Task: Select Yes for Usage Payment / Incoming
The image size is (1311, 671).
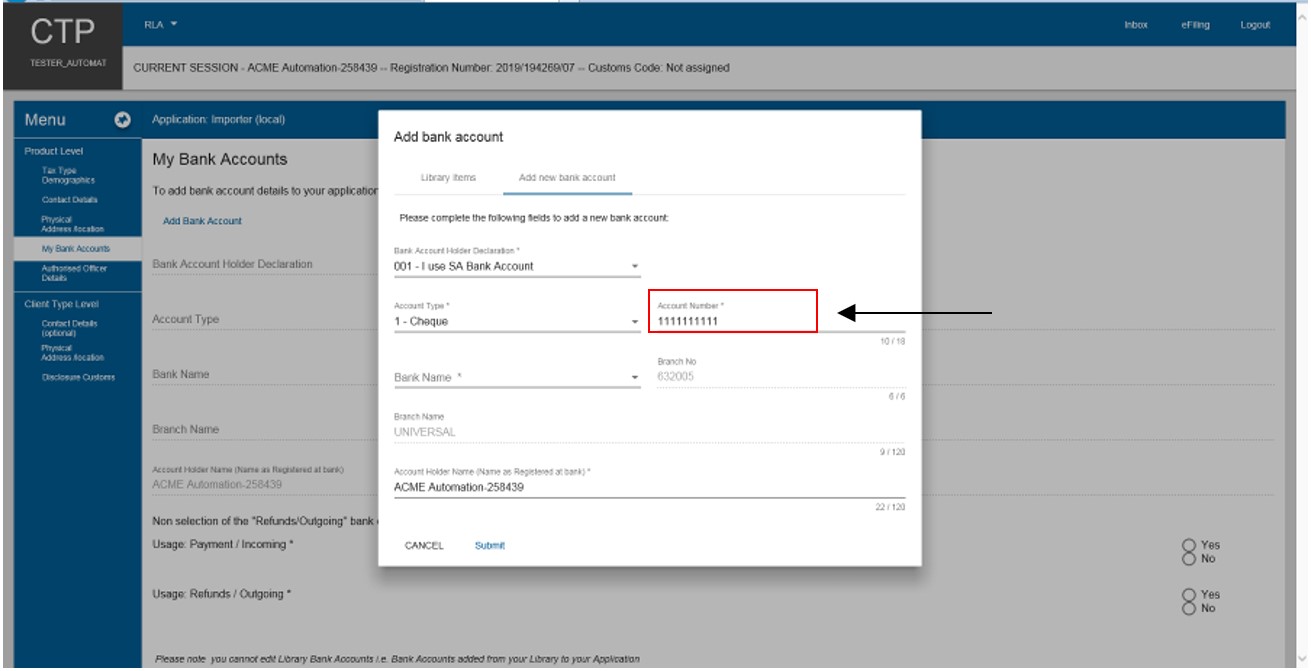Action: click(1189, 545)
